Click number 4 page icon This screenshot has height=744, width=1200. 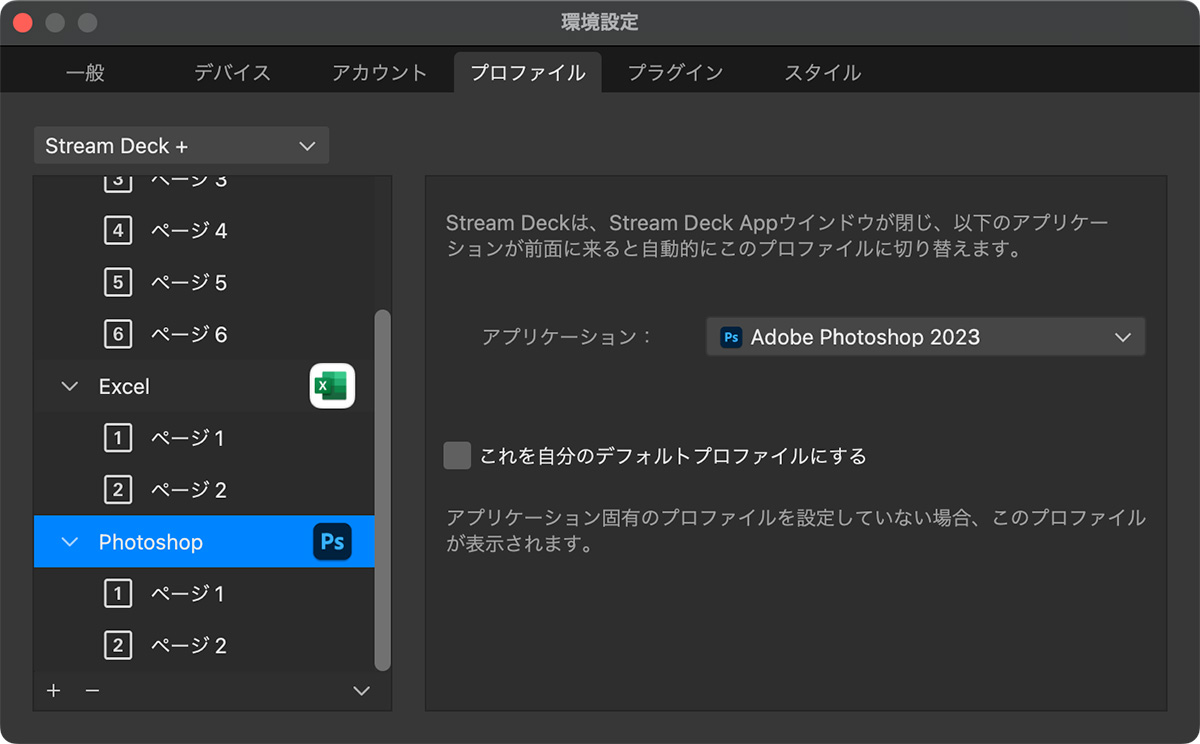[x=118, y=231]
